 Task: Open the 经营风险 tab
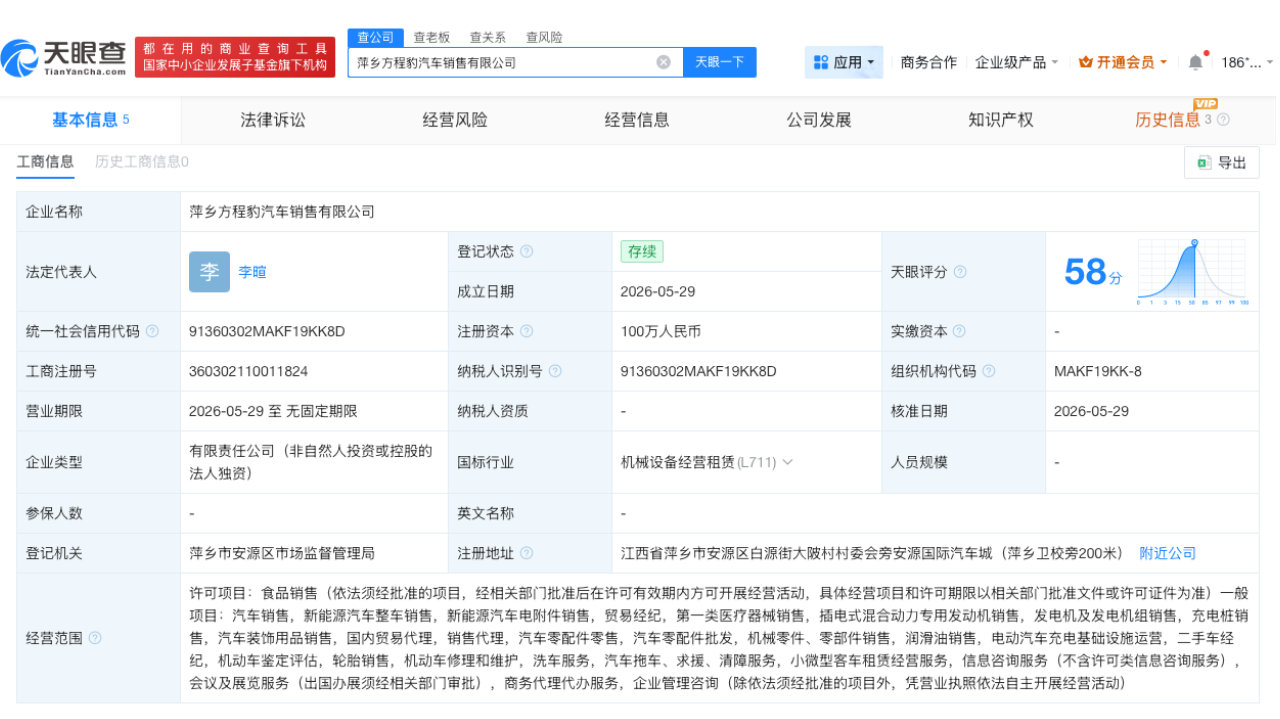point(455,120)
